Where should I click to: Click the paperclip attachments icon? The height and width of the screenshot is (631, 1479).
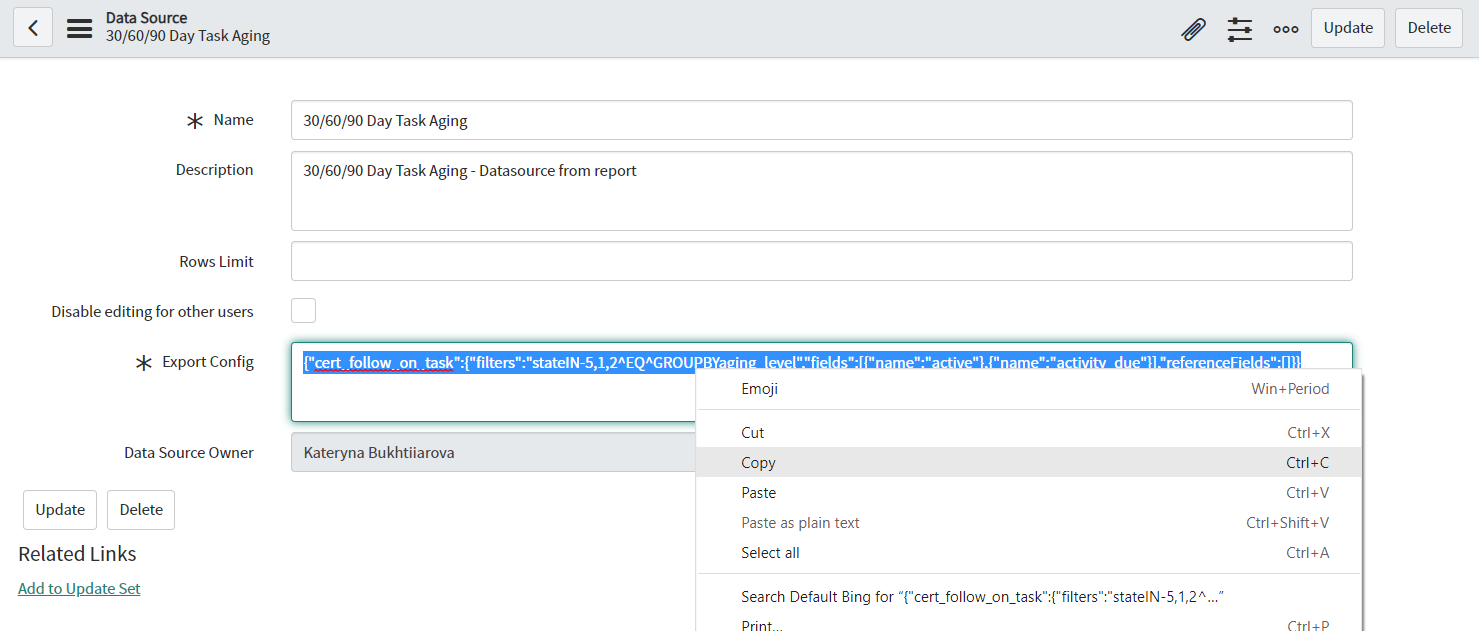click(1193, 29)
